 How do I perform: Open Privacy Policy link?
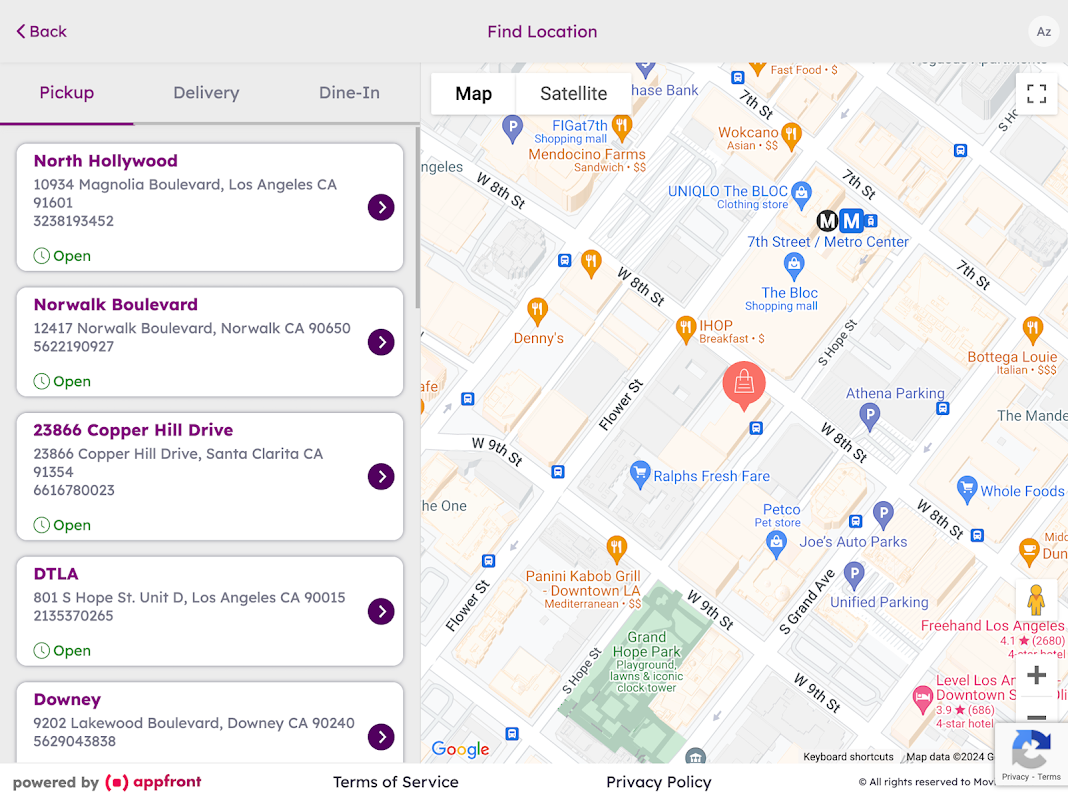pyautogui.click(x=659, y=782)
